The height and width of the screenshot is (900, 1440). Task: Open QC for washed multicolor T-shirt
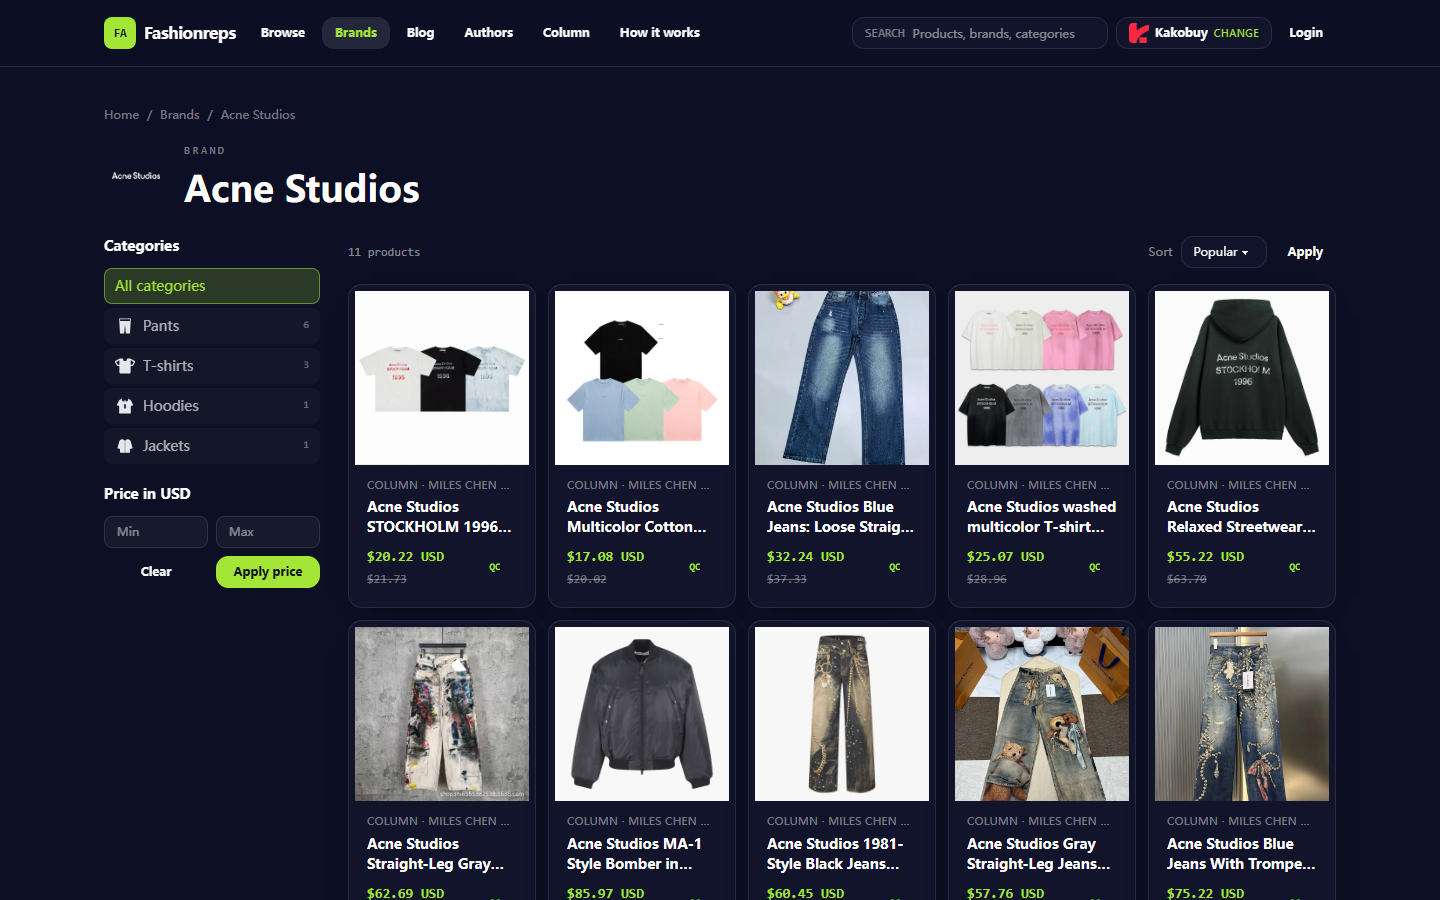(1095, 567)
